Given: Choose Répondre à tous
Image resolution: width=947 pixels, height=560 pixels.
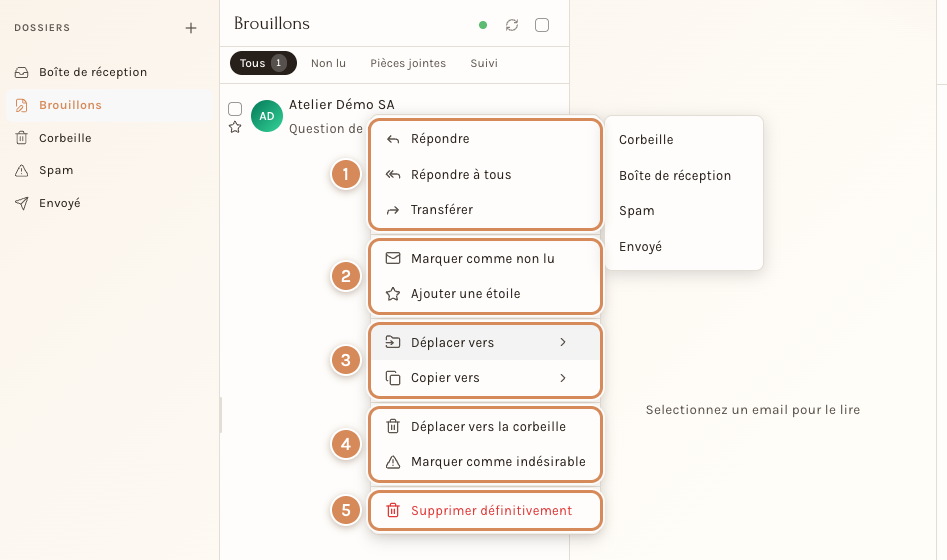Looking at the screenshot, I should tap(486, 175).
